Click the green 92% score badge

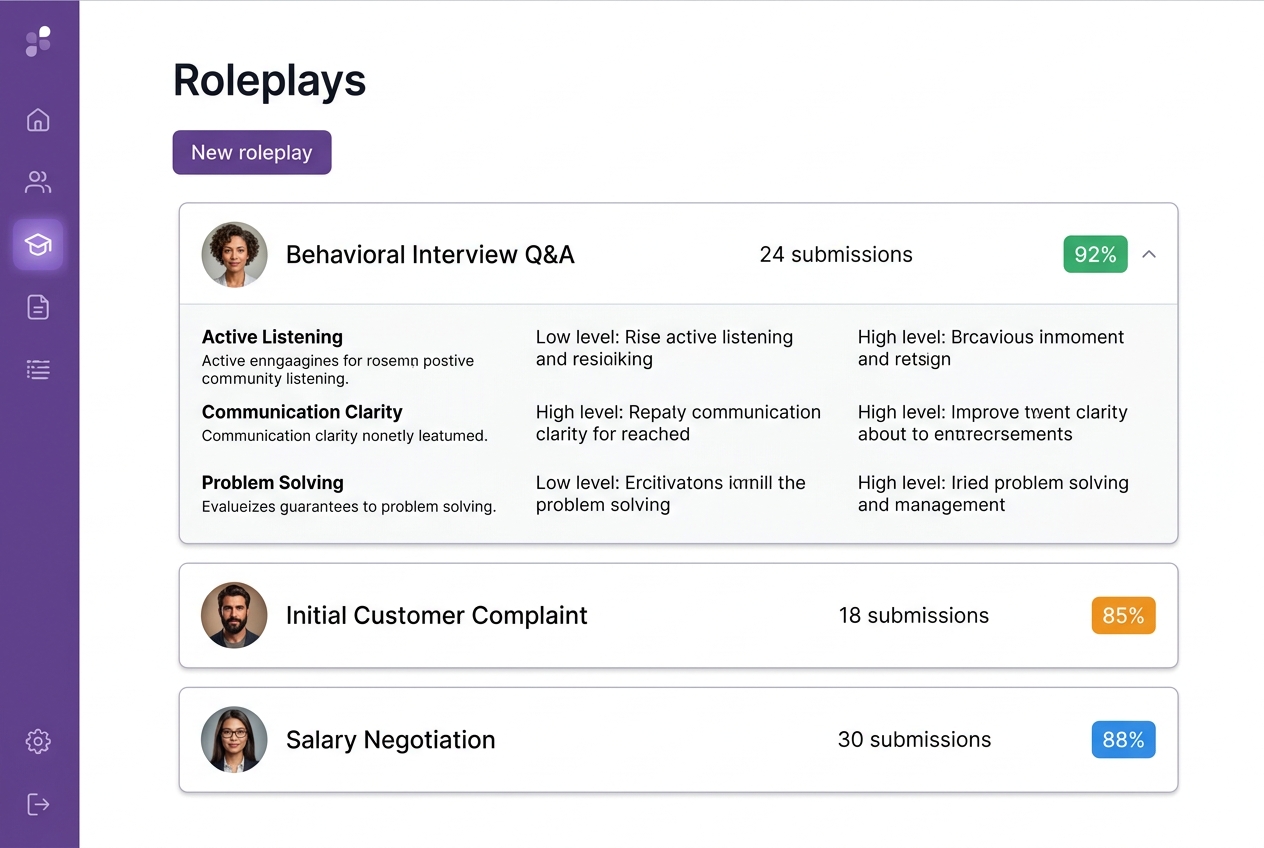(1095, 254)
